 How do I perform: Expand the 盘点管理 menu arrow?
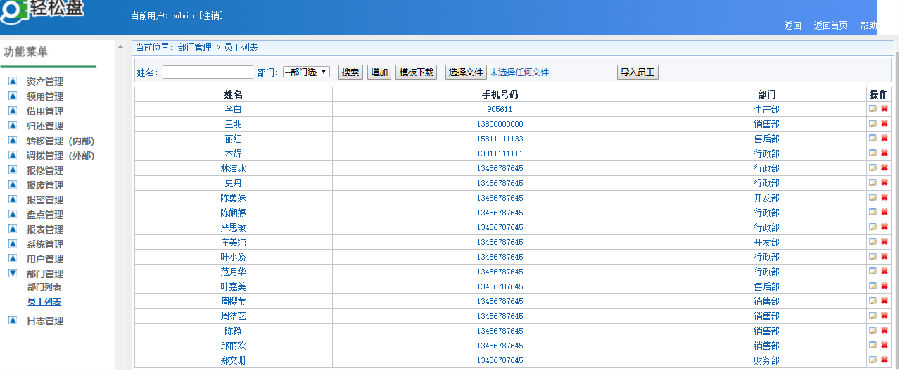point(12,214)
